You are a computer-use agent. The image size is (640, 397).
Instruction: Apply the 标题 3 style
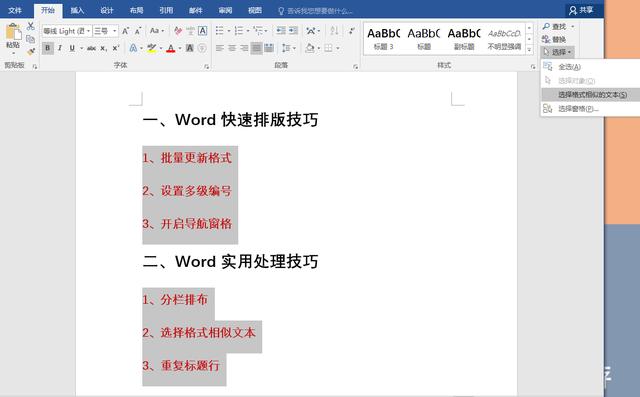384,39
